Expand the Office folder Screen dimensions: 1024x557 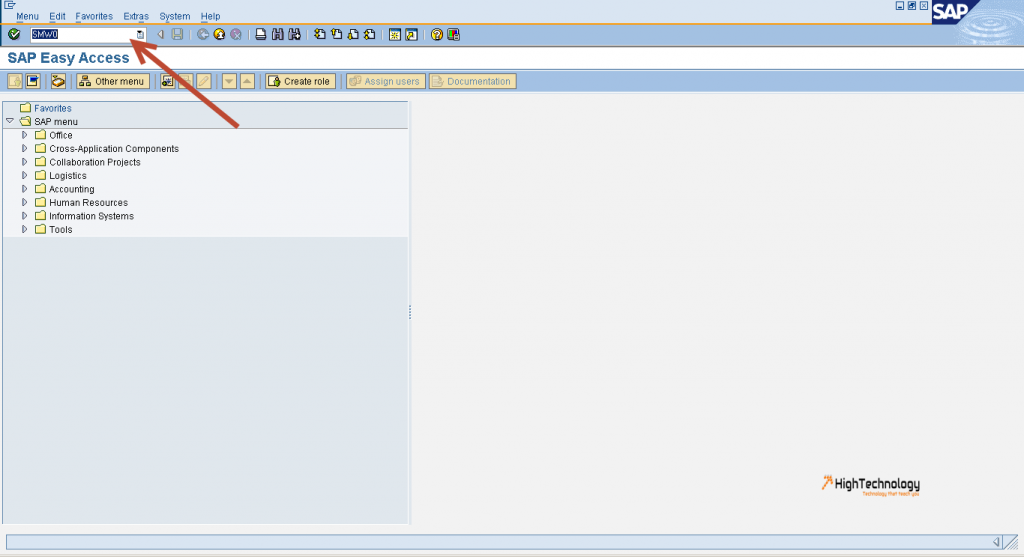coord(25,135)
